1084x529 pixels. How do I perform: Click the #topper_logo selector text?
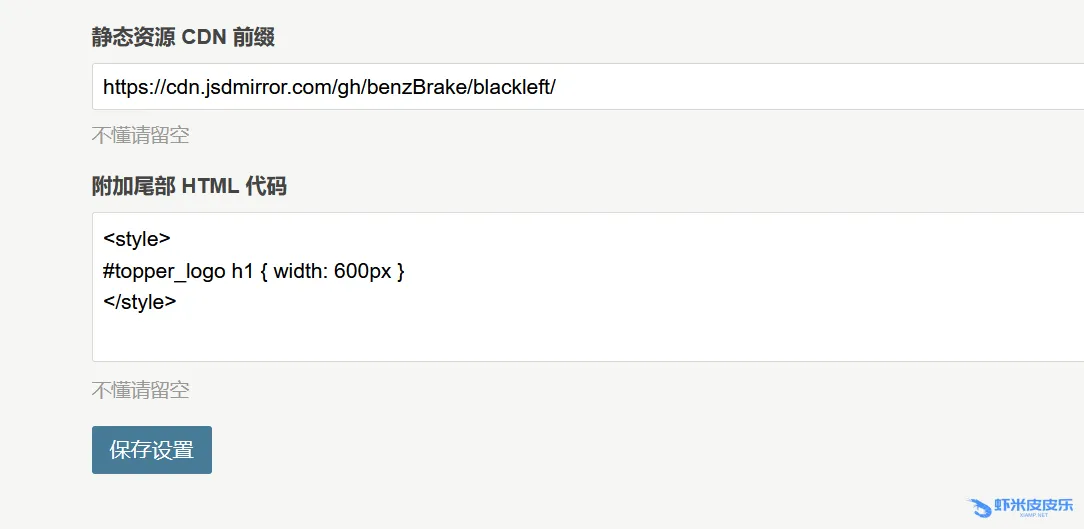[x=164, y=271]
